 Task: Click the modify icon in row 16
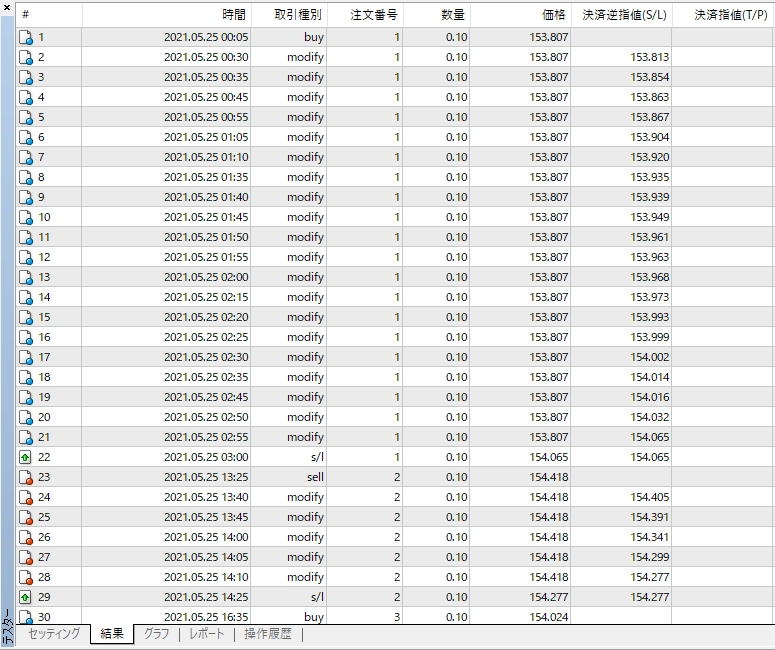(26, 338)
